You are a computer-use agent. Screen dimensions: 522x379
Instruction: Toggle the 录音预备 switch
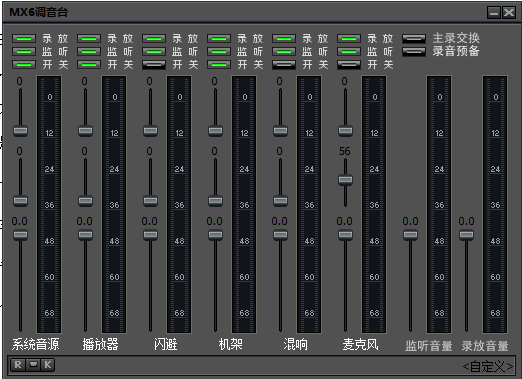[x=414, y=52]
